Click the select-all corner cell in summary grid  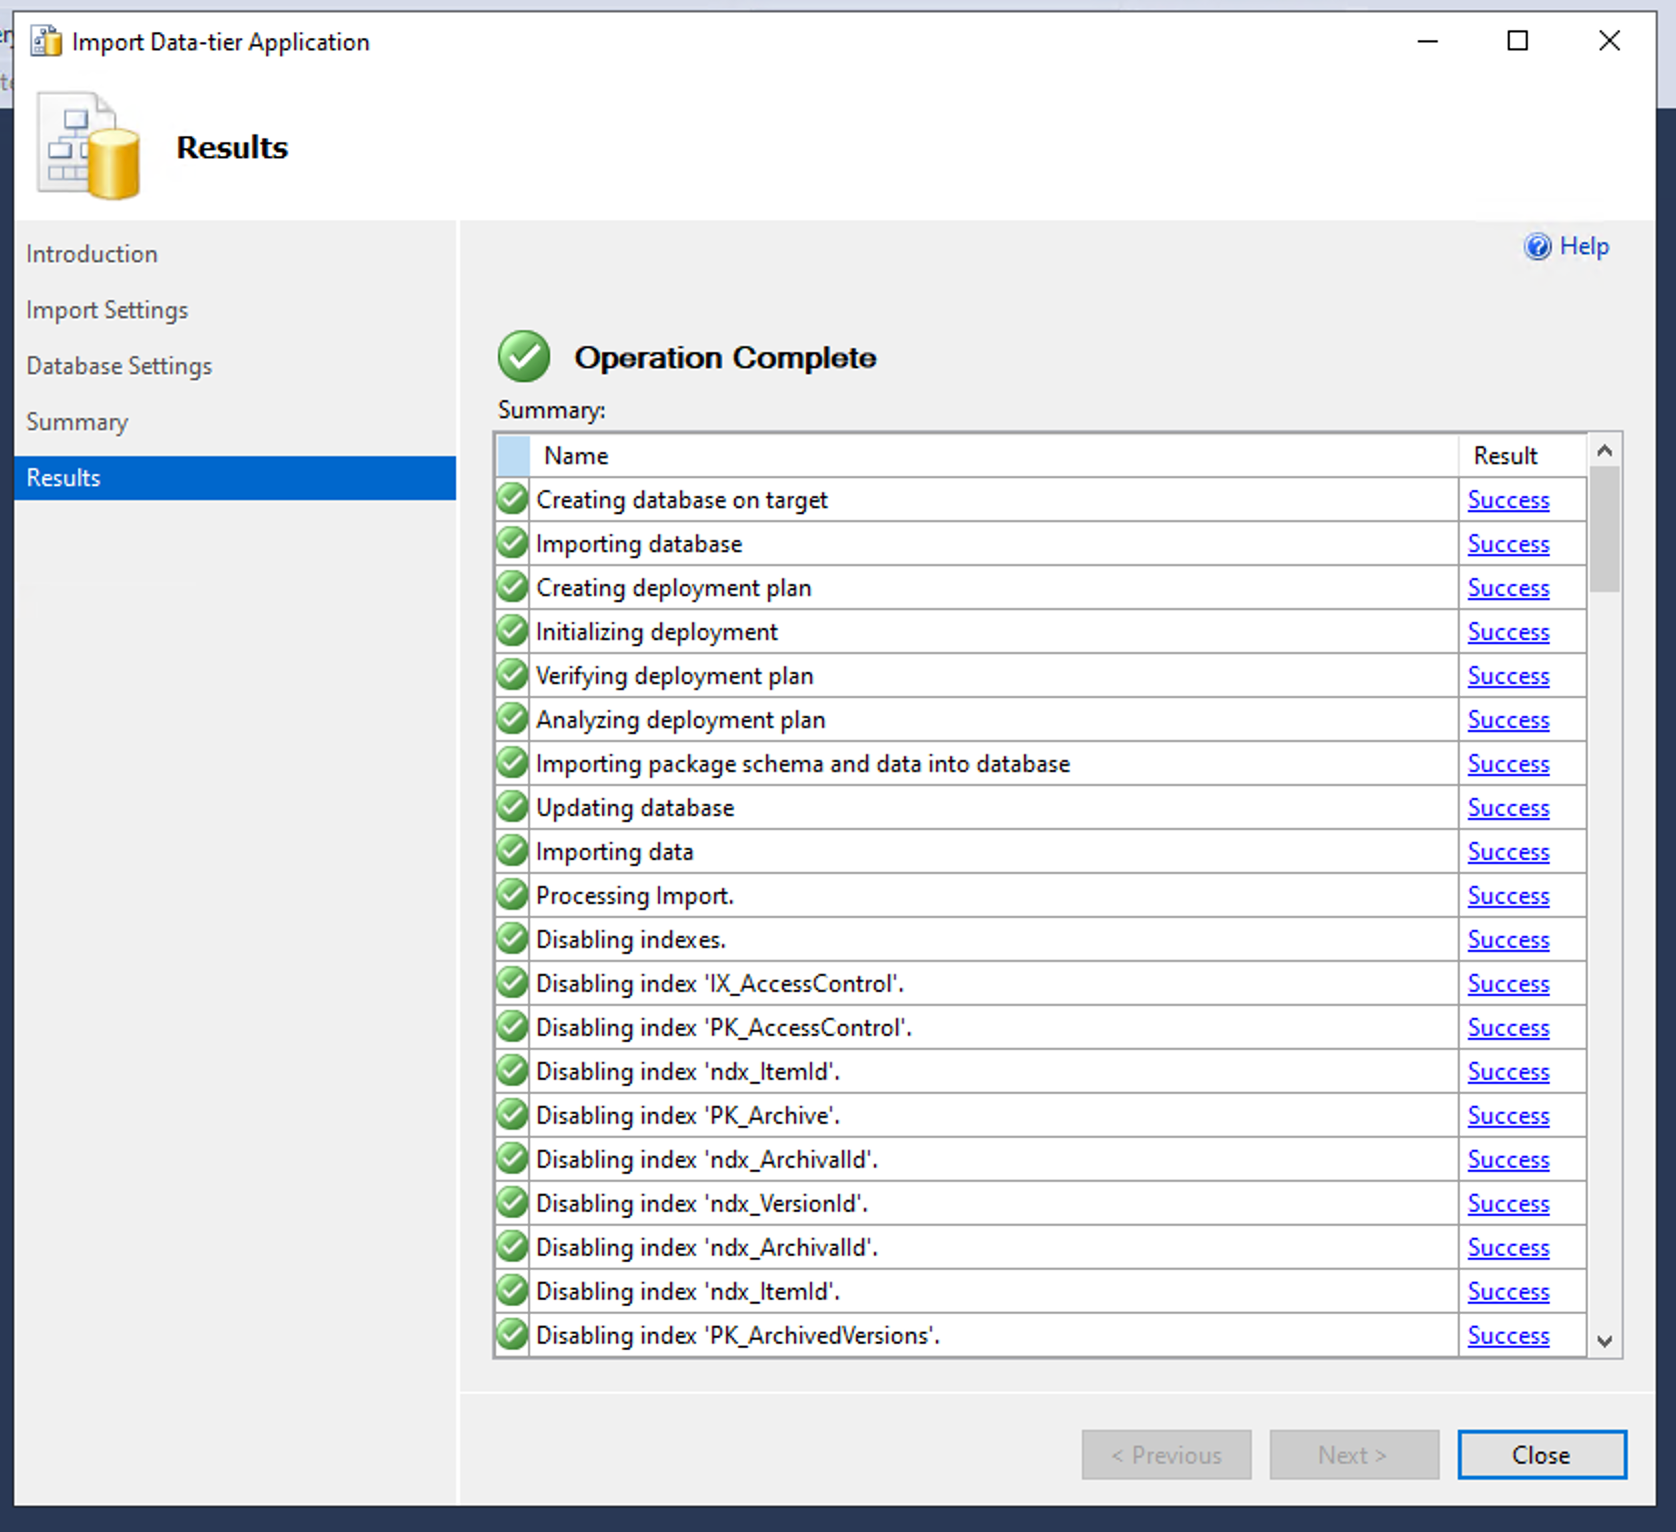tap(513, 456)
